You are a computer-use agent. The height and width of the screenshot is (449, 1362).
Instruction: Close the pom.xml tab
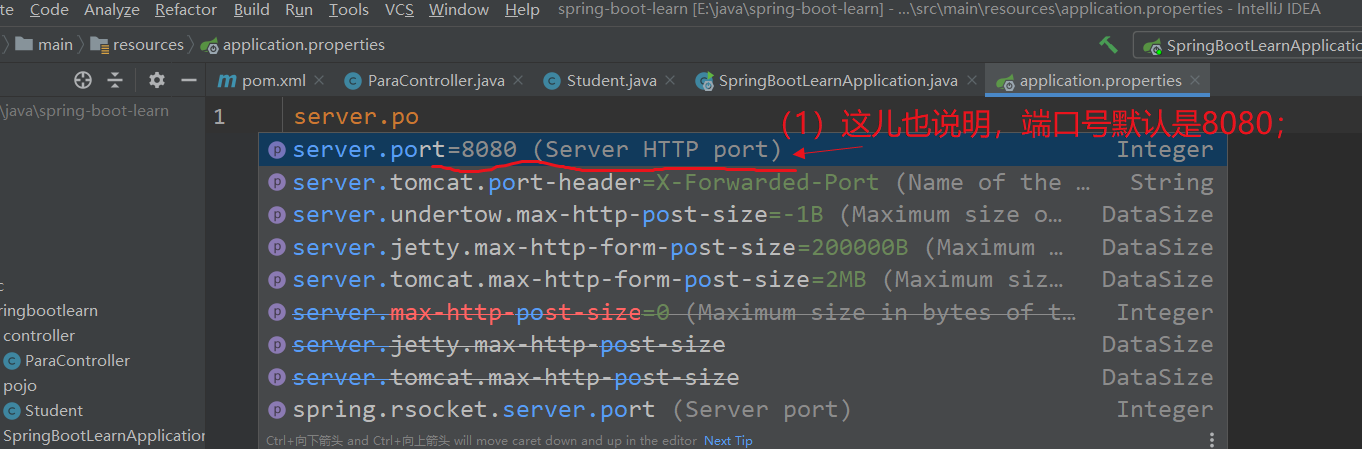click(x=319, y=81)
